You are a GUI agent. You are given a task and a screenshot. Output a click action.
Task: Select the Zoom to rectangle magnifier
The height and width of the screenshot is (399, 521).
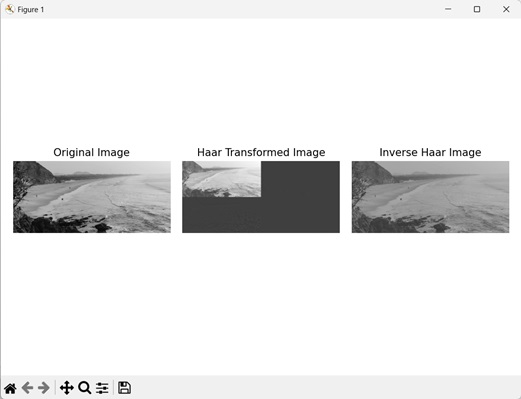click(85, 388)
